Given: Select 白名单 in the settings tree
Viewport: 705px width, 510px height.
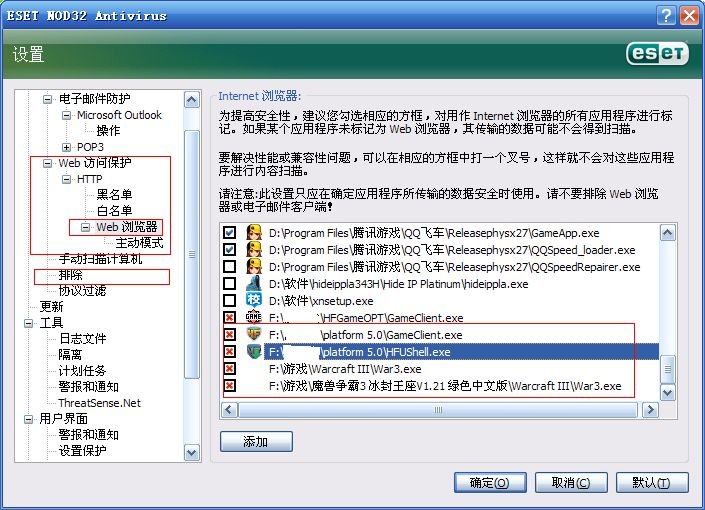Looking at the screenshot, I should tap(114, 210).
